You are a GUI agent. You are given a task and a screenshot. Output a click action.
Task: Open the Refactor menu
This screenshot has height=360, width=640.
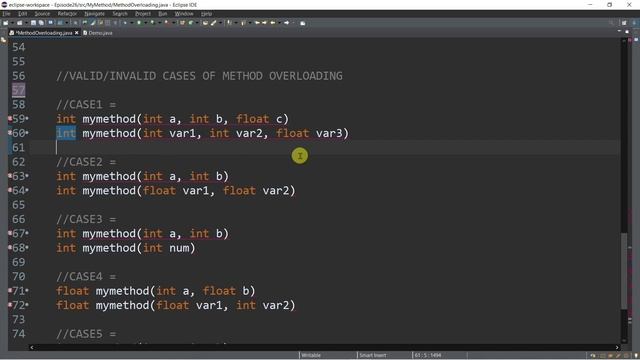(67, 13)
